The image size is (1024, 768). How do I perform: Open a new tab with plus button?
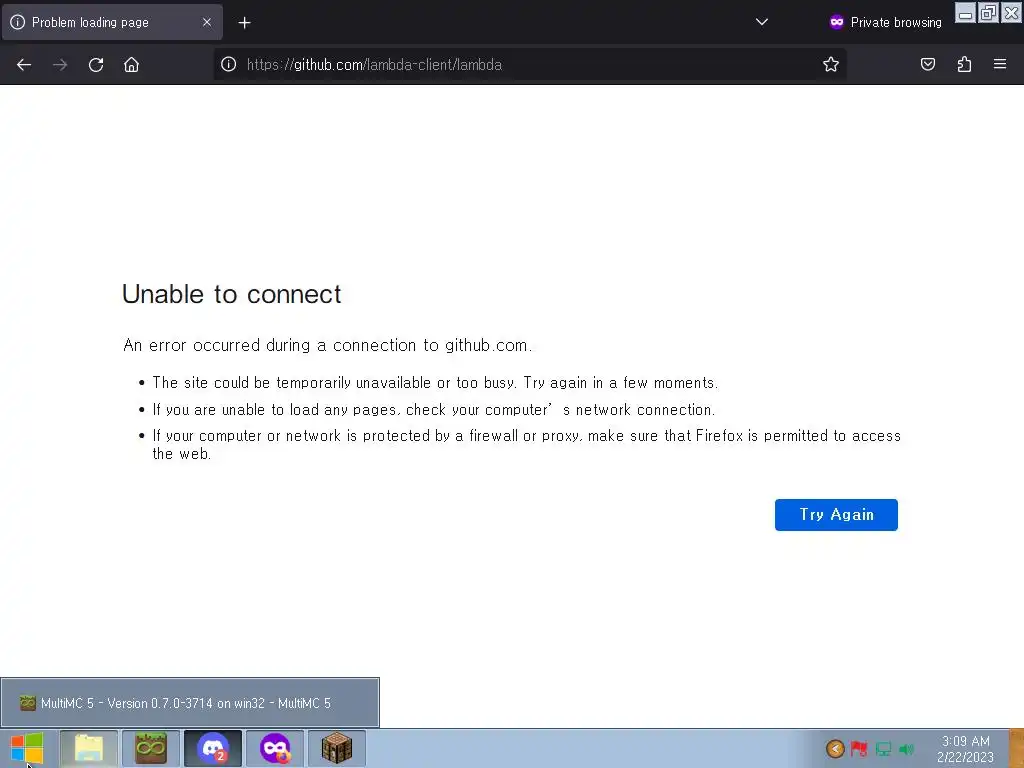[244, 23]
